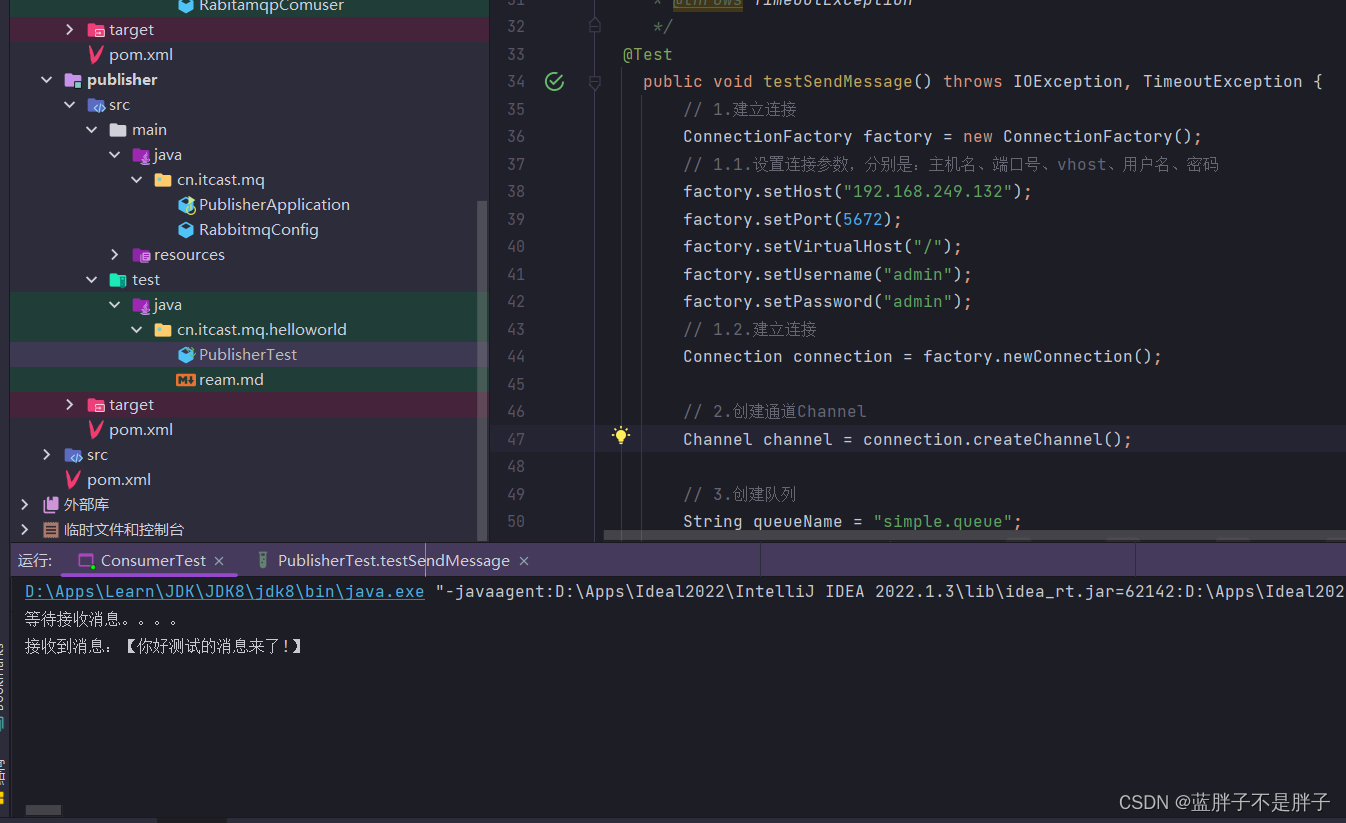1346x823 pixels.
Task: Expand the external libraries node
Action: (25, 505)
